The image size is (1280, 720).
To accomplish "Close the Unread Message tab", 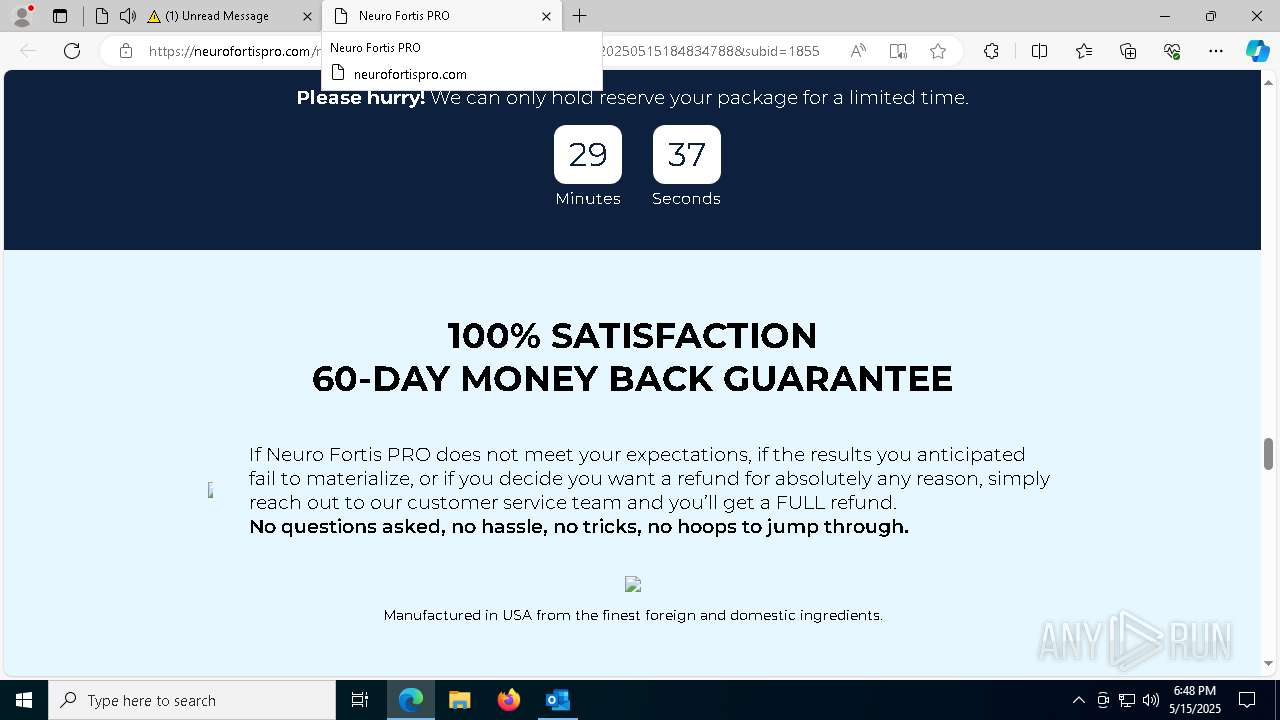I will (307, 16).
